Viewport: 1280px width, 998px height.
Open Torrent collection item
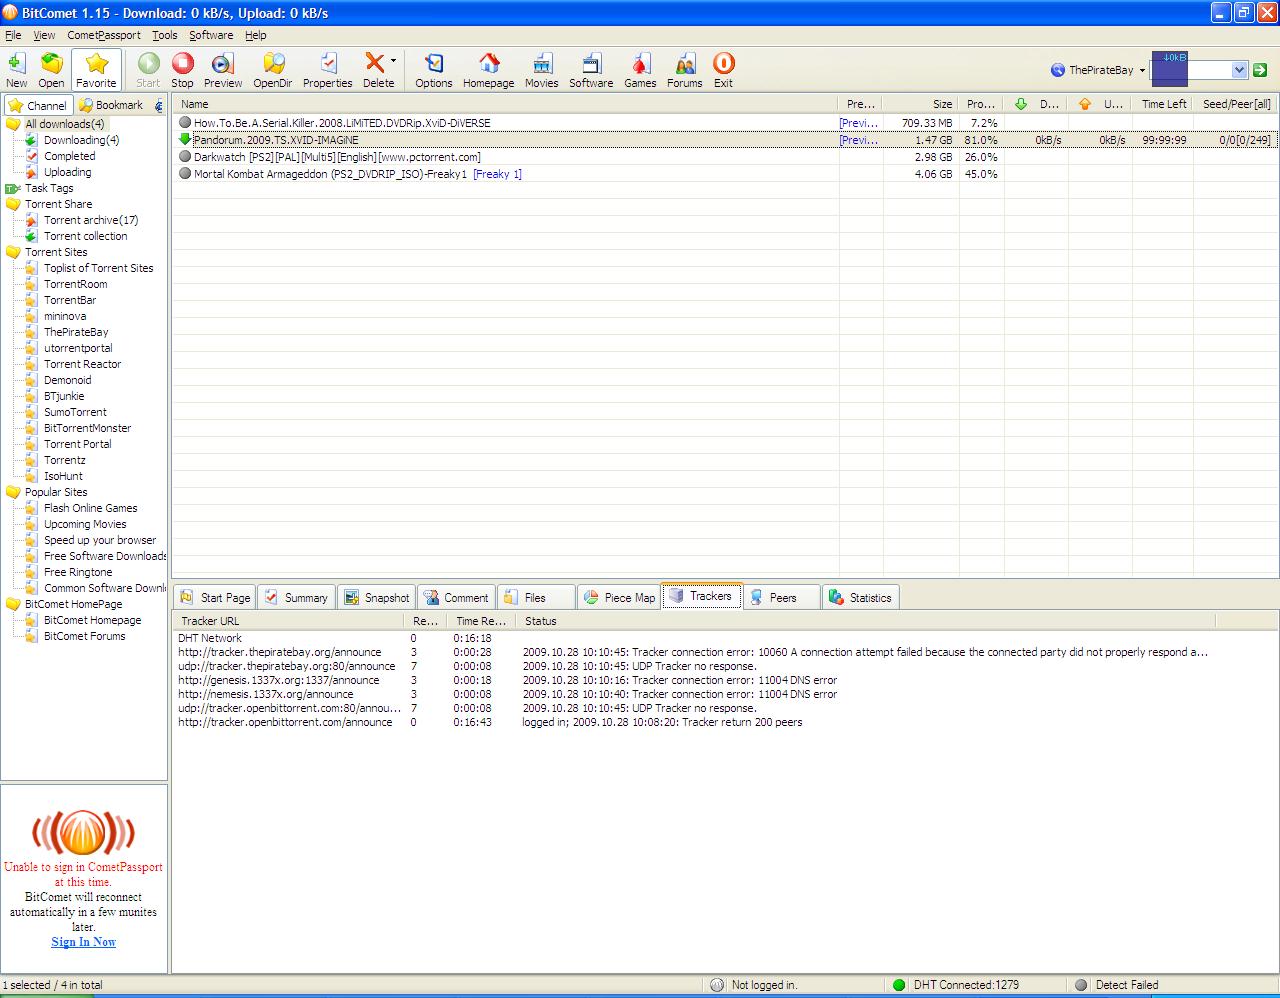pyautogui.click(x=85, y=236)
